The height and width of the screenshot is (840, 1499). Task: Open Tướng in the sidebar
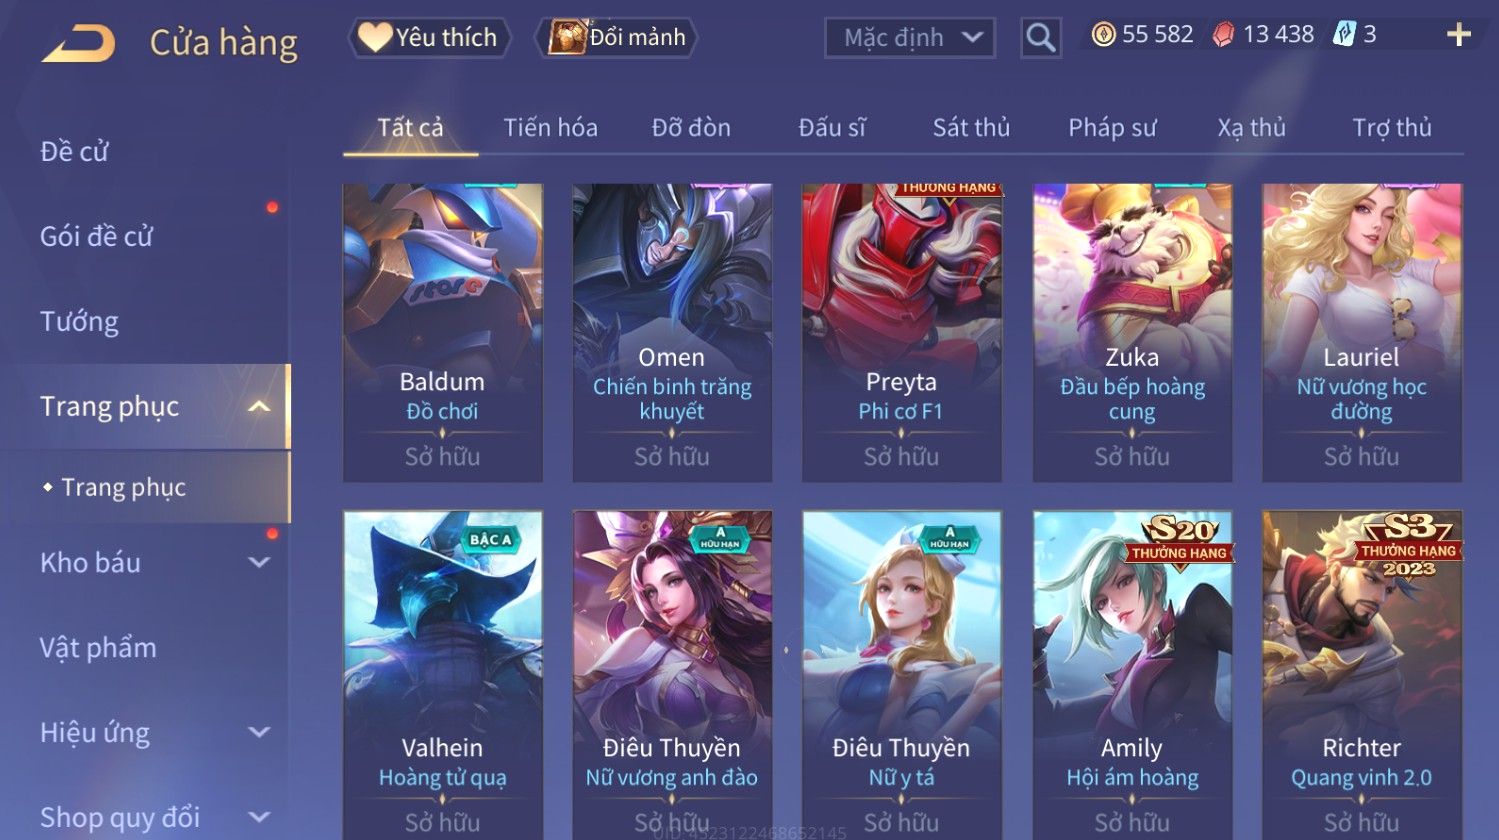point(80,322)
